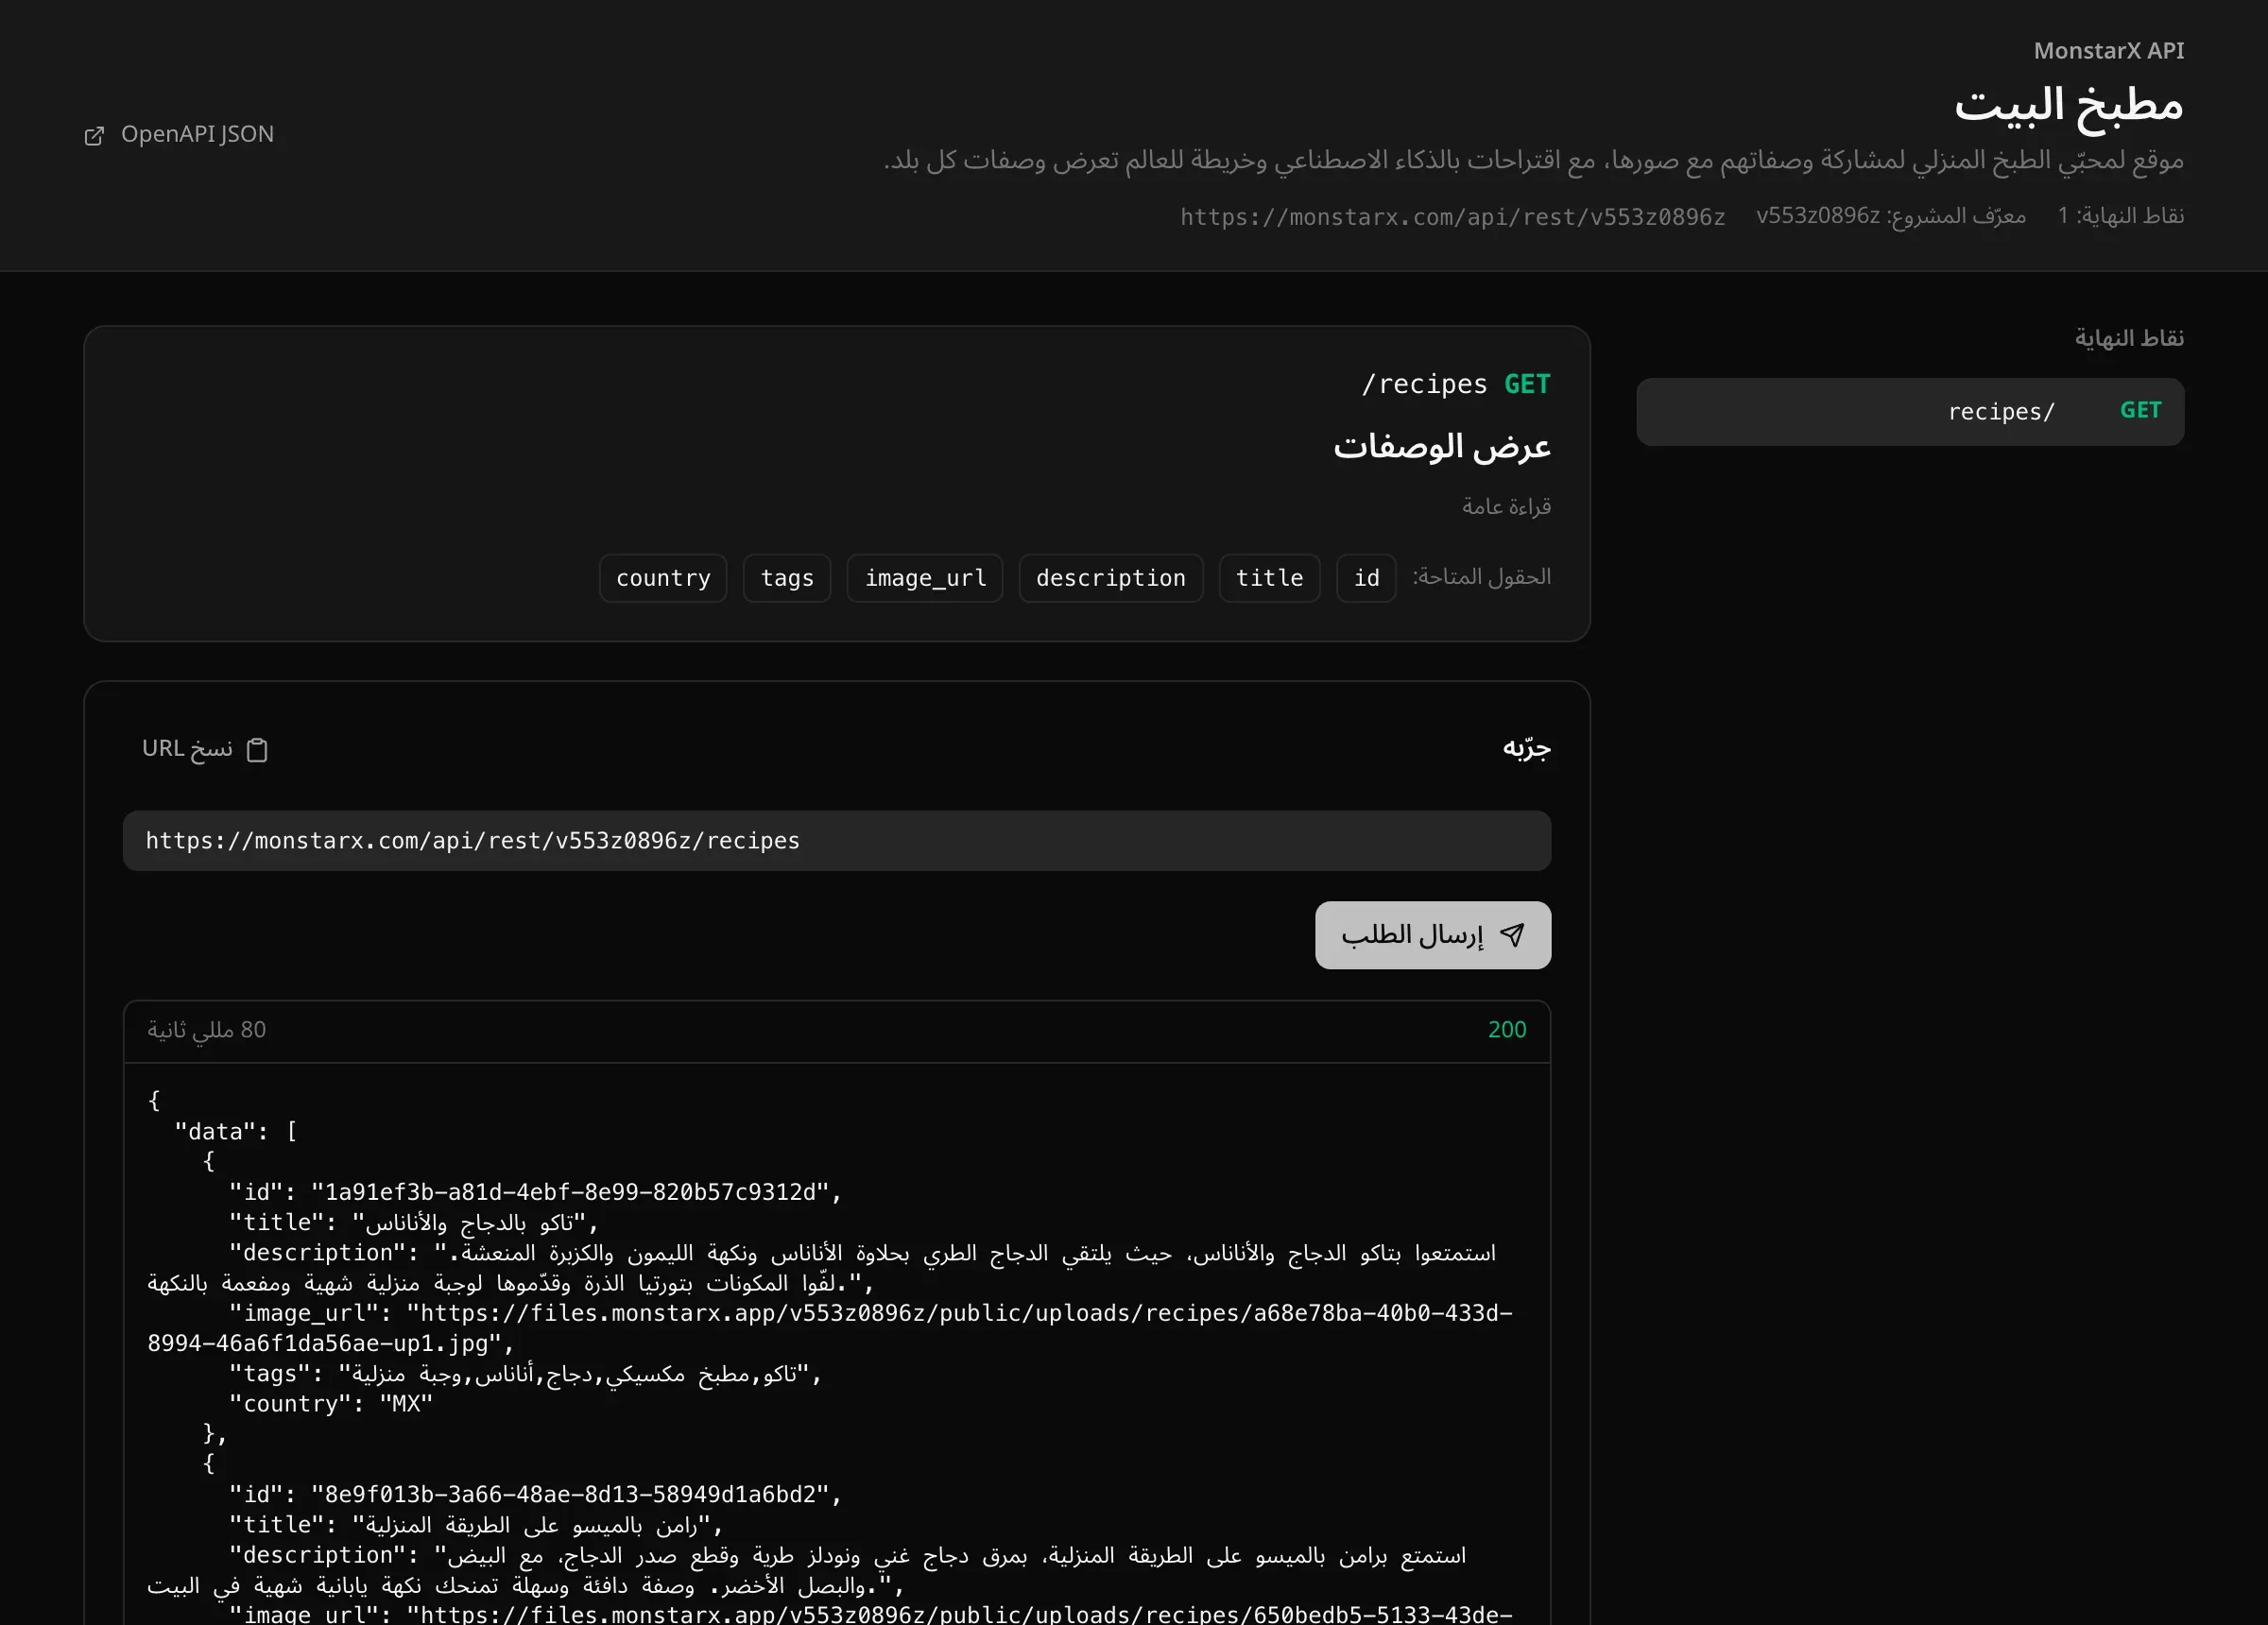The image size is (2268, 1625).
Task: Click the clipboard icon next to نسخ URL
Action: point(257,749)
